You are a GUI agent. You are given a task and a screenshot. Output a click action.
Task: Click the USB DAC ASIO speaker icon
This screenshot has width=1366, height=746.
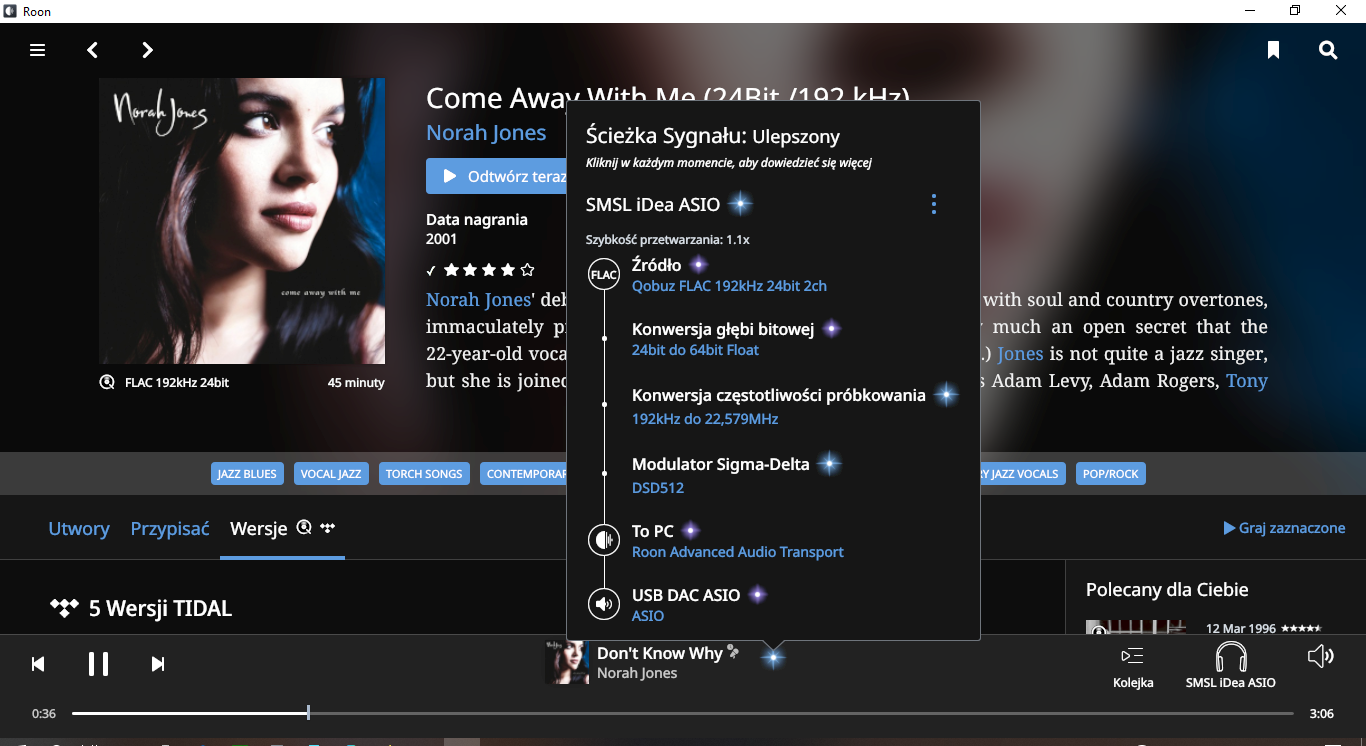(x=604, y=604)
